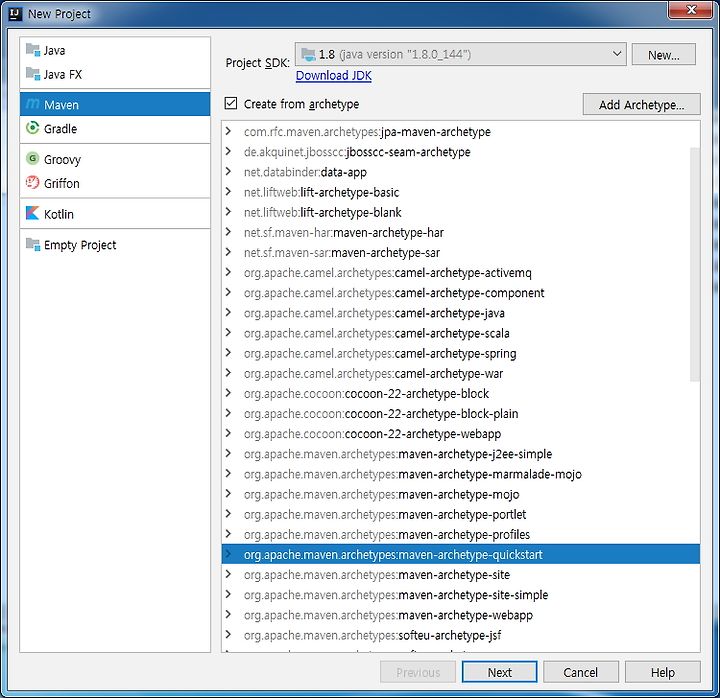Image resolution: width=720 pixels, height=698 pixels.
Task: Expand softeu-archetype-jsf node
Action: (x=228, y=635)
